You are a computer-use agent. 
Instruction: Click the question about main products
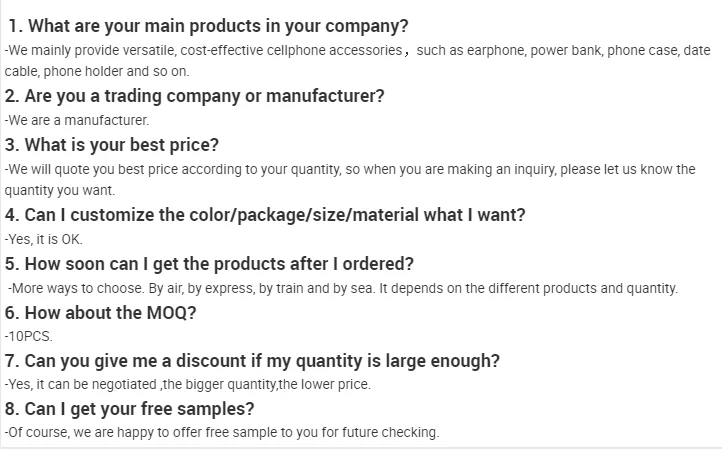coord(208,26)
